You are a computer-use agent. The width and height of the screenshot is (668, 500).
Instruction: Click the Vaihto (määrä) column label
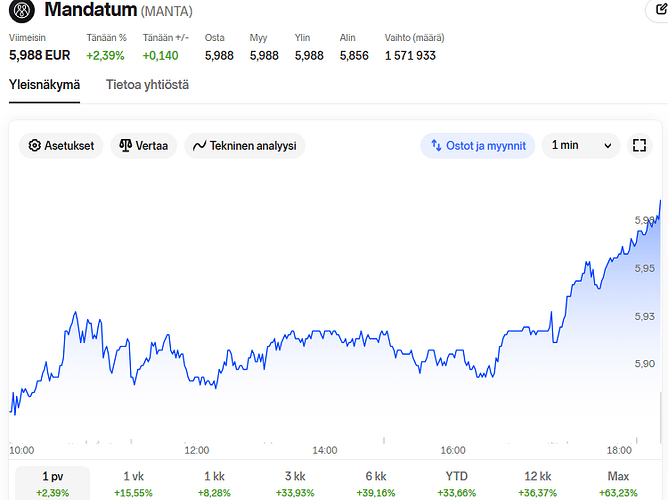point(415,38)
